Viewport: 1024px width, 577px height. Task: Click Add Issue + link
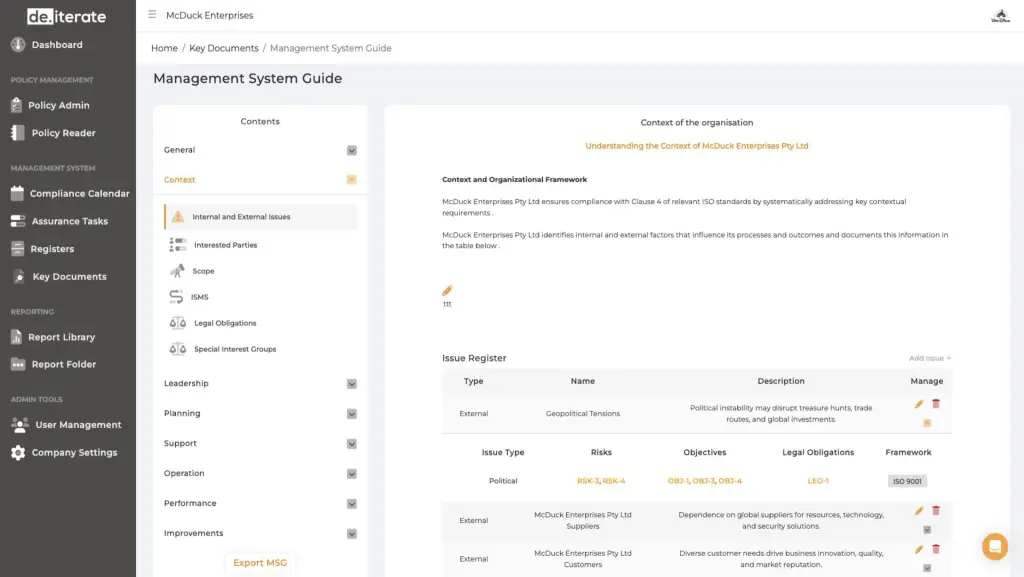click(x=930, y=358)
